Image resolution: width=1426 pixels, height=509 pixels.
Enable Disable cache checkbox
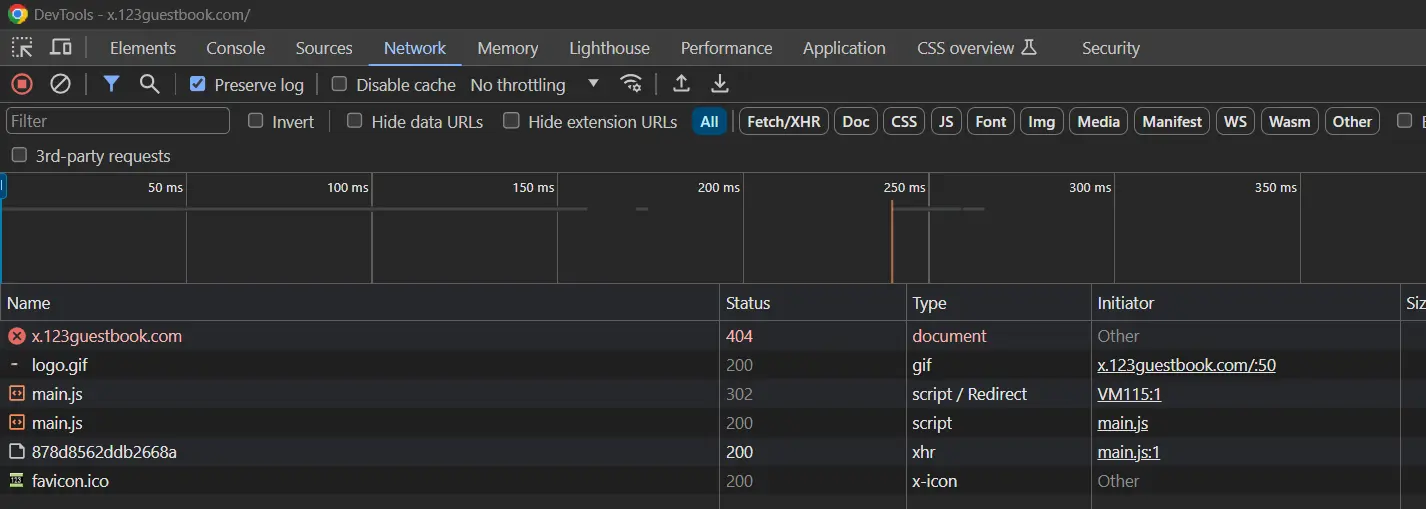tap(339, 84)
